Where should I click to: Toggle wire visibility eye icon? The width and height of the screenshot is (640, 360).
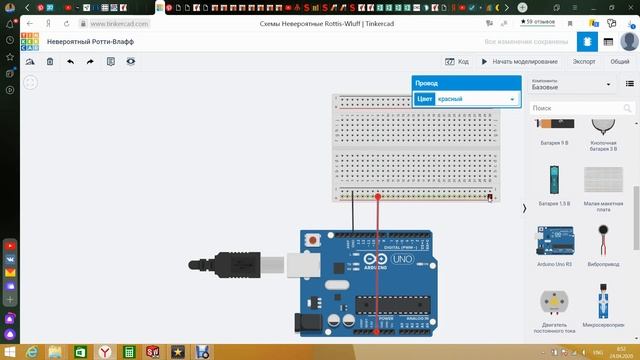point(131,62)
